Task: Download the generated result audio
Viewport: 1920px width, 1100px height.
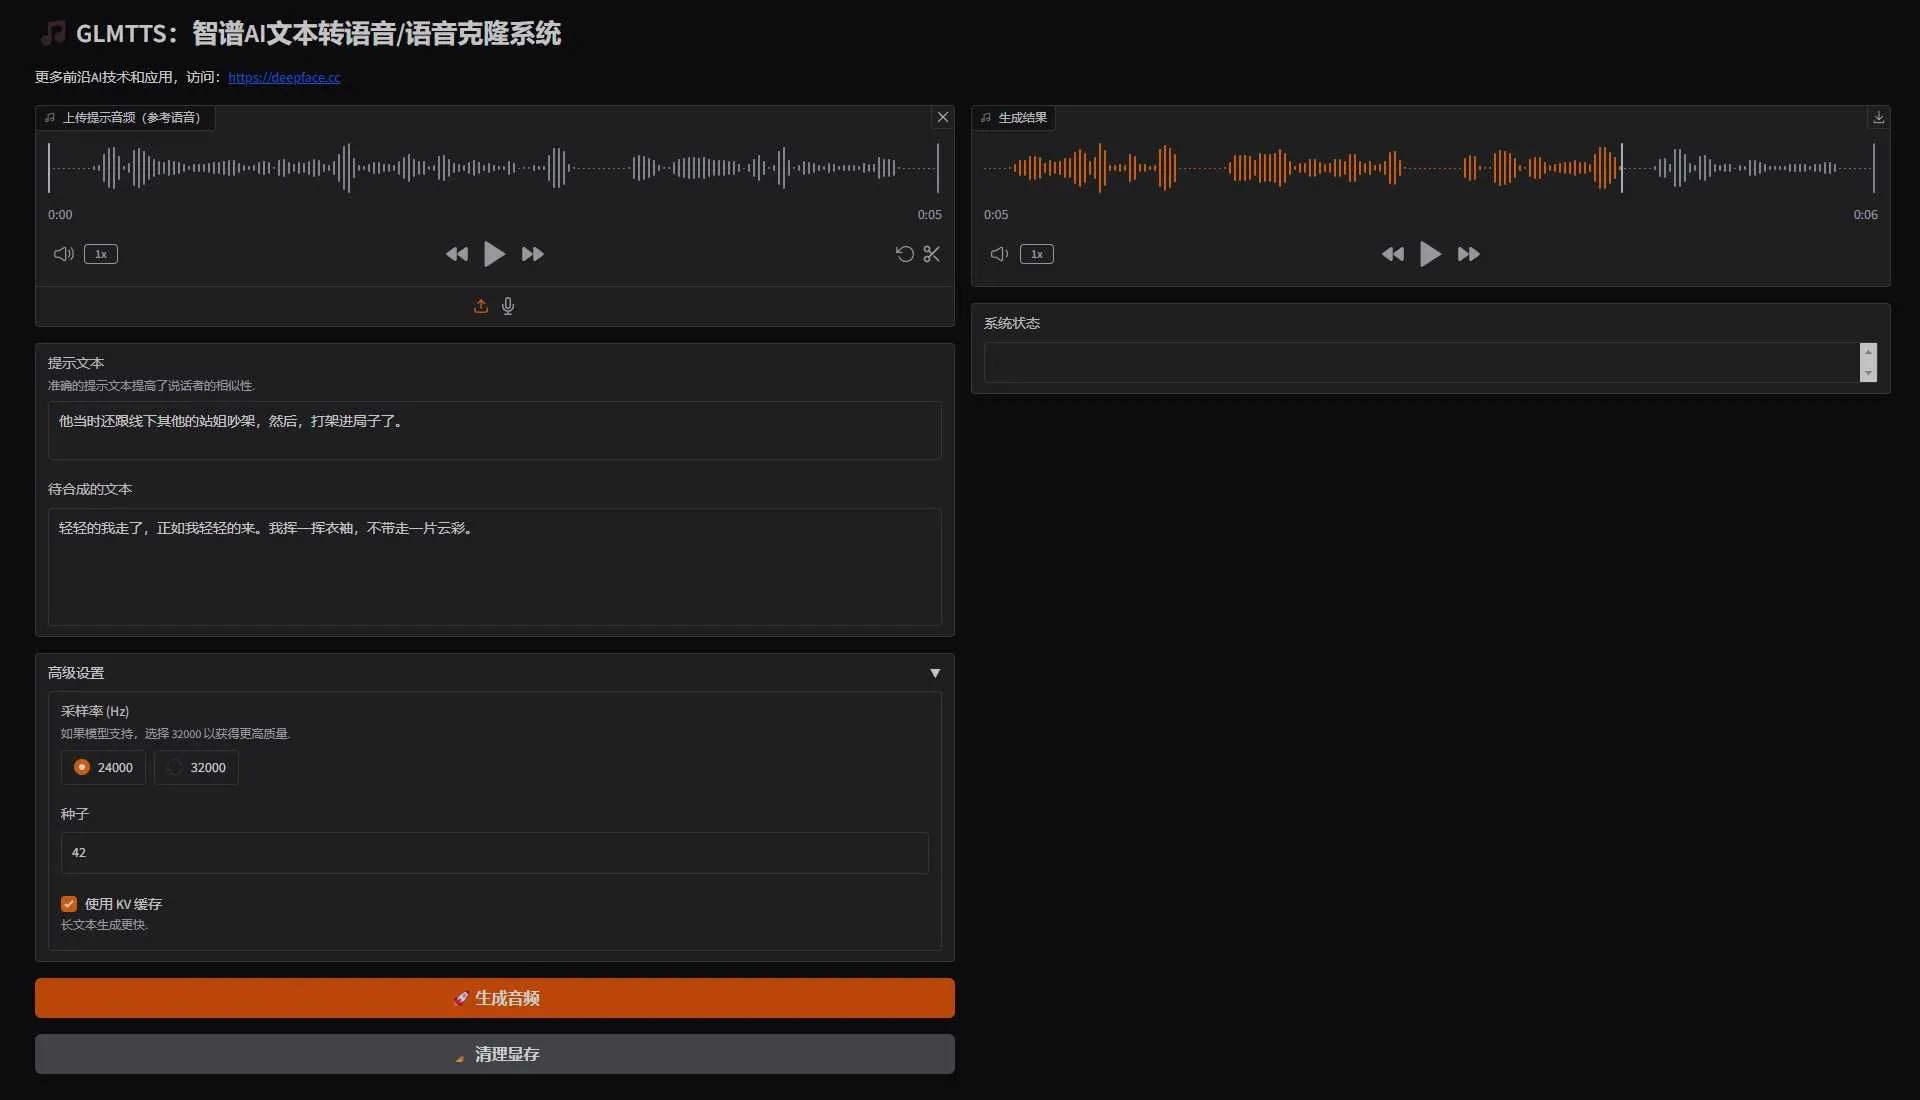Action: pos(1878,117)
